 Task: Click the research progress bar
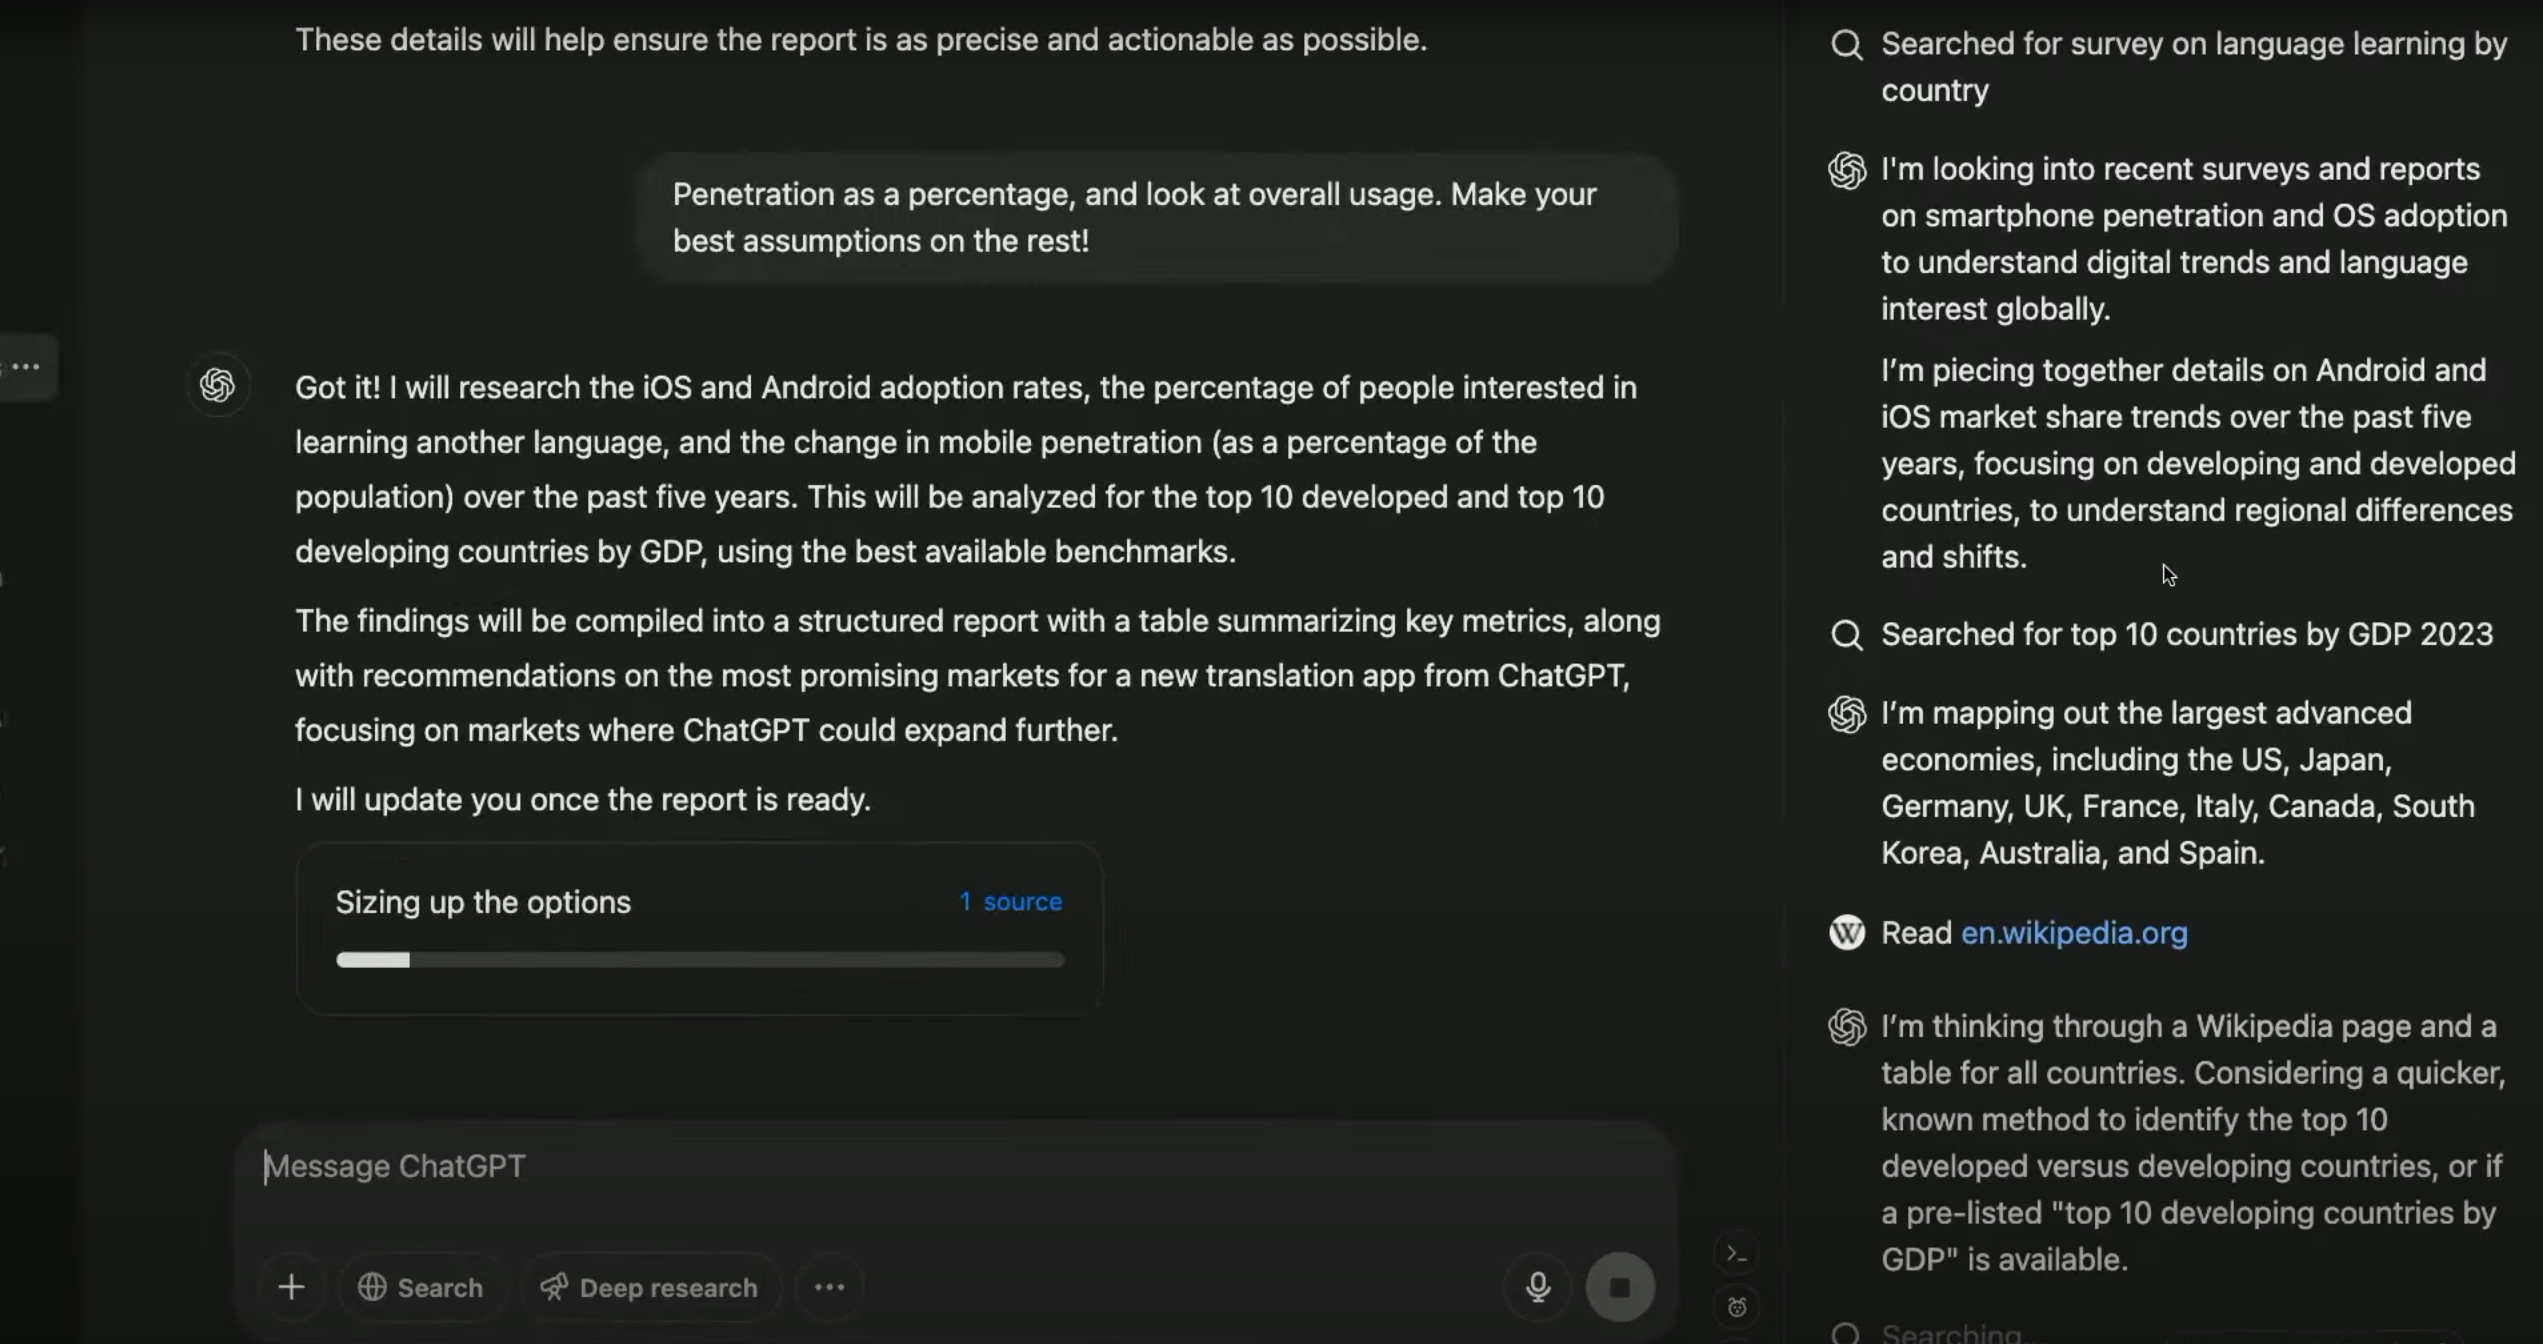[x=699, y=960]
